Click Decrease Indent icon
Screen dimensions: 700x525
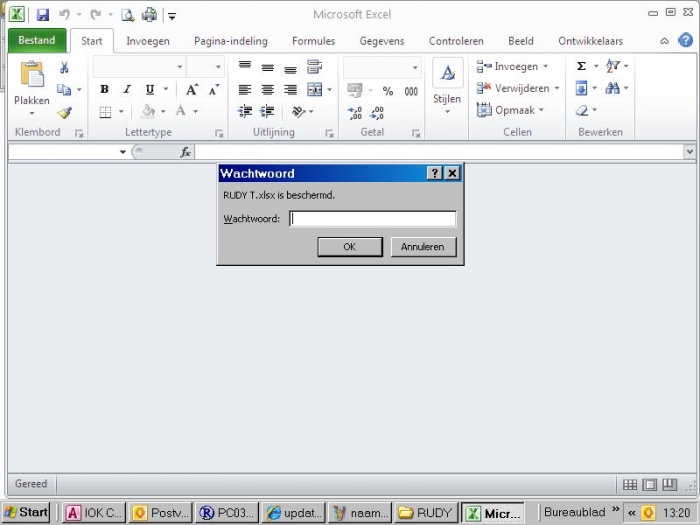click(x=245, y=111)
